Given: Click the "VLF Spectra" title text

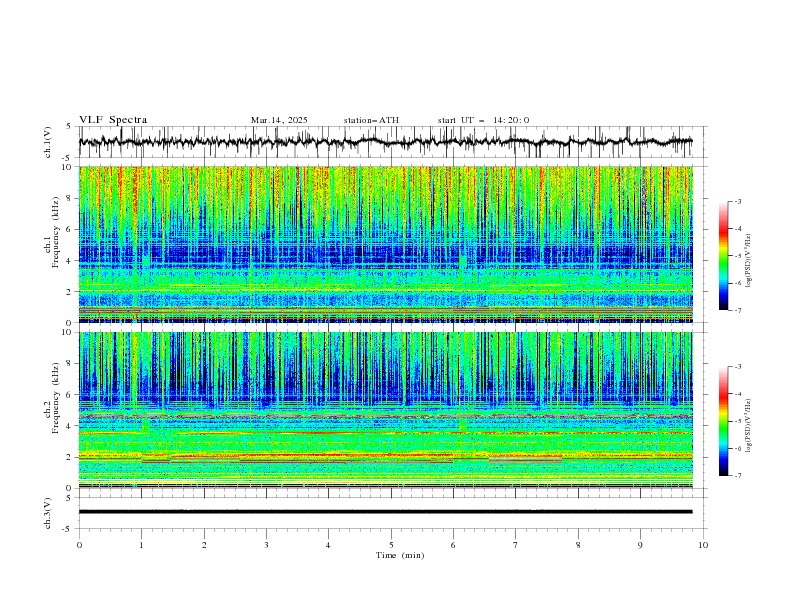Looking at the screenshot, I should (x=113, y=120).
